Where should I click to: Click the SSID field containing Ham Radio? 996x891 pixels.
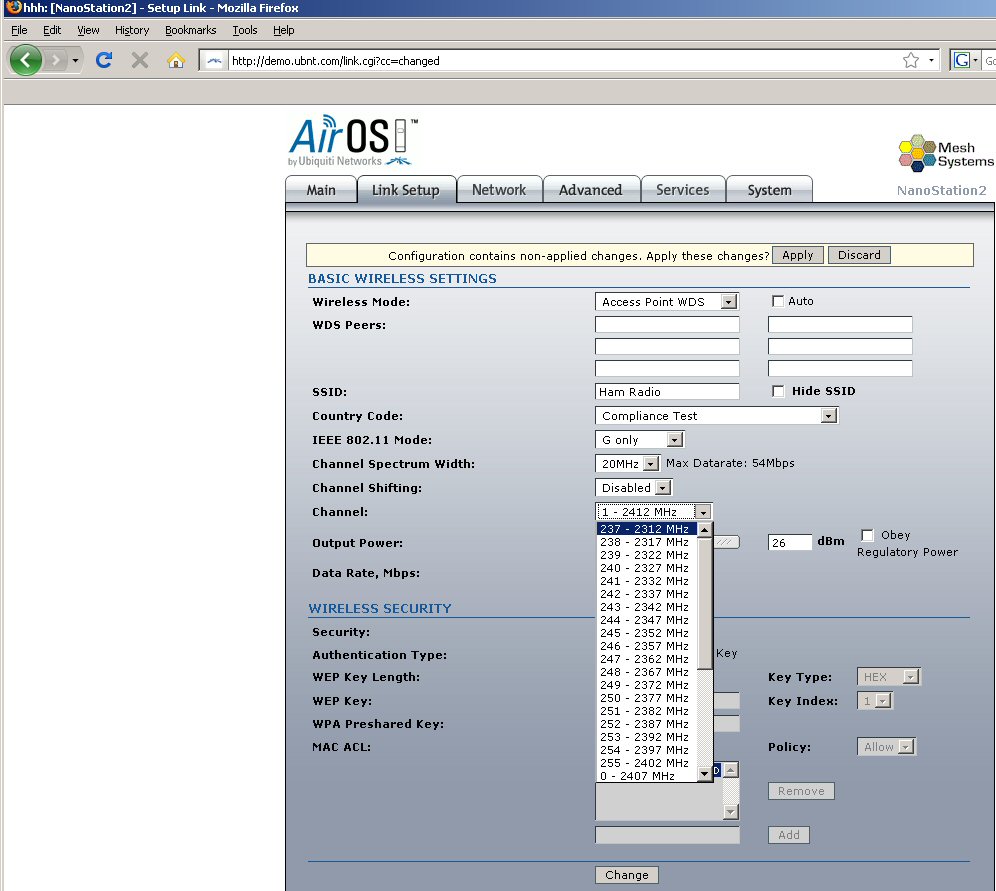click(667, 392)
